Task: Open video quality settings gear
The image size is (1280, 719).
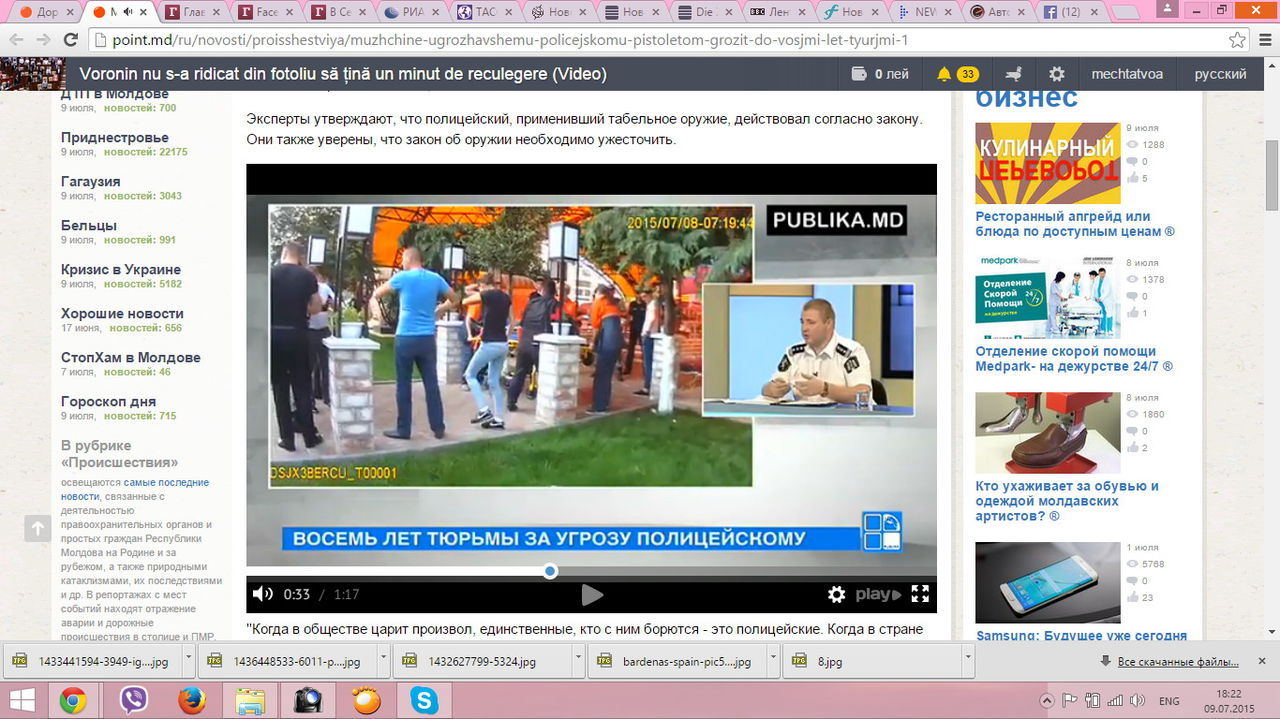Action: point(837,594)
